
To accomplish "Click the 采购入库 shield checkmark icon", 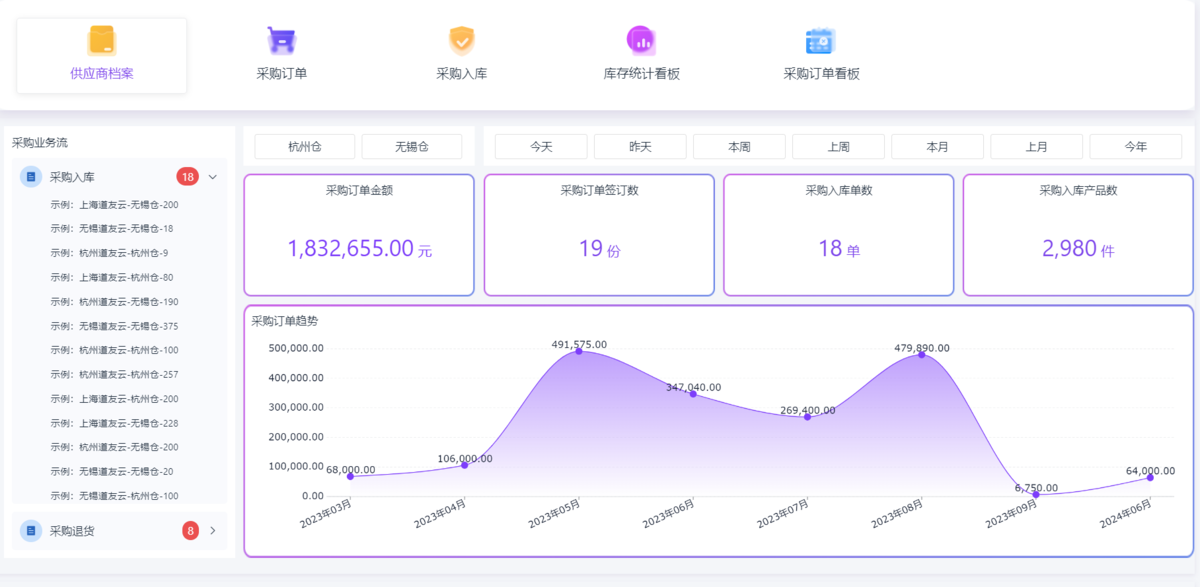I will [x=461, y=40].
